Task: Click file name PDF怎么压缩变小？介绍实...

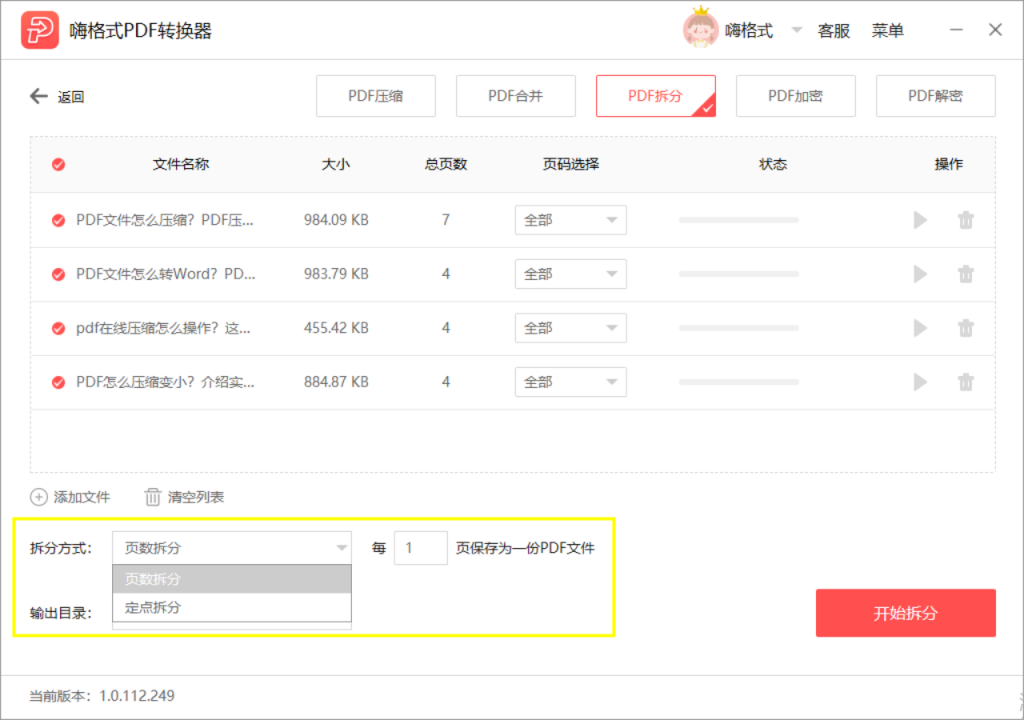Action: [165, 382]
